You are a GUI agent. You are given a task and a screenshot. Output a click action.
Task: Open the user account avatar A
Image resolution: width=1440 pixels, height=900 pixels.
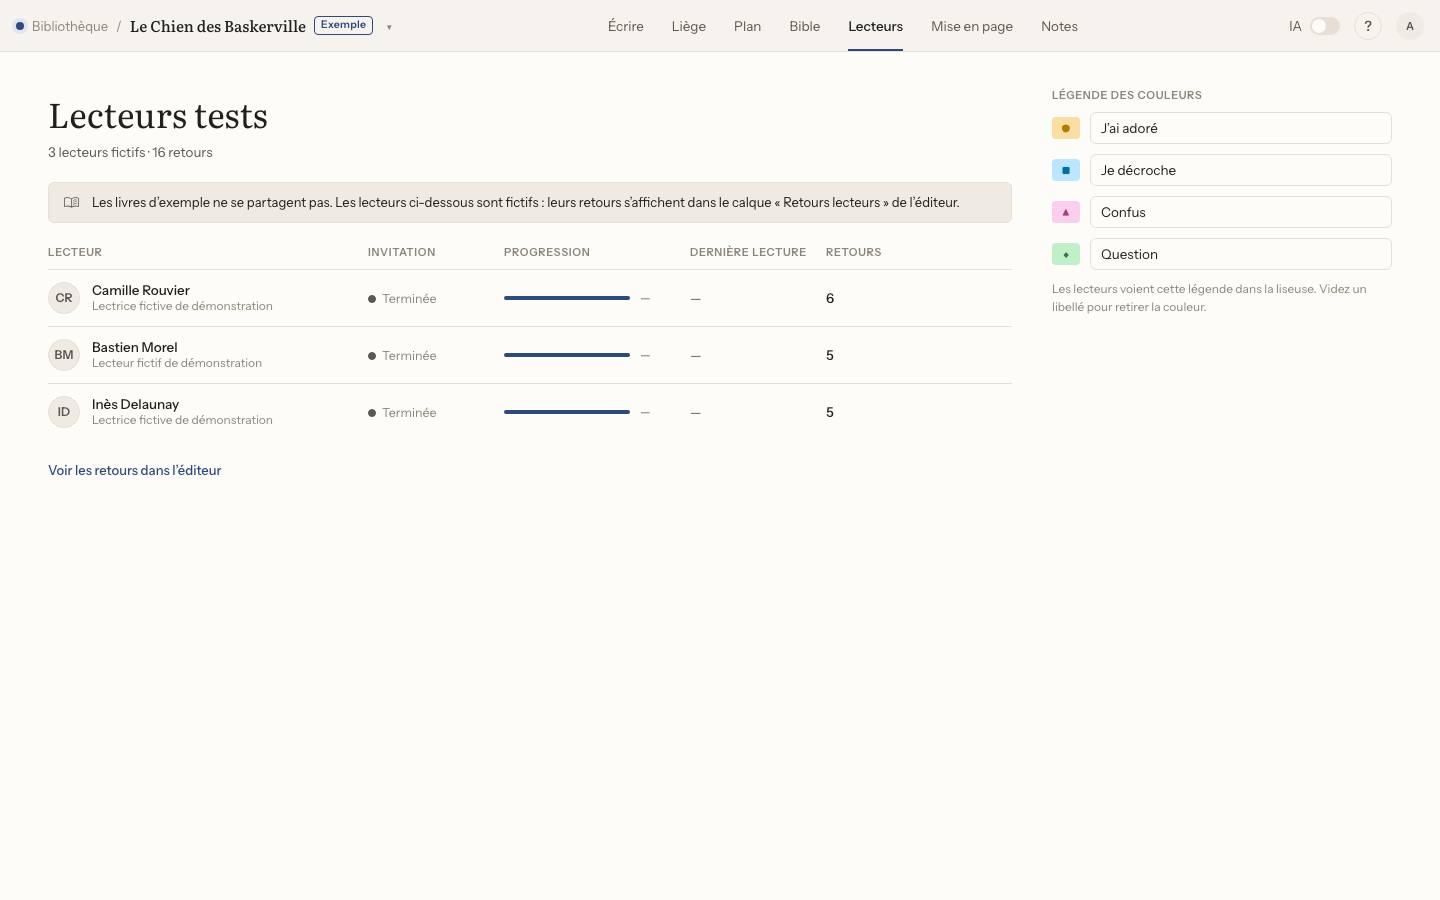(1410, 26)
